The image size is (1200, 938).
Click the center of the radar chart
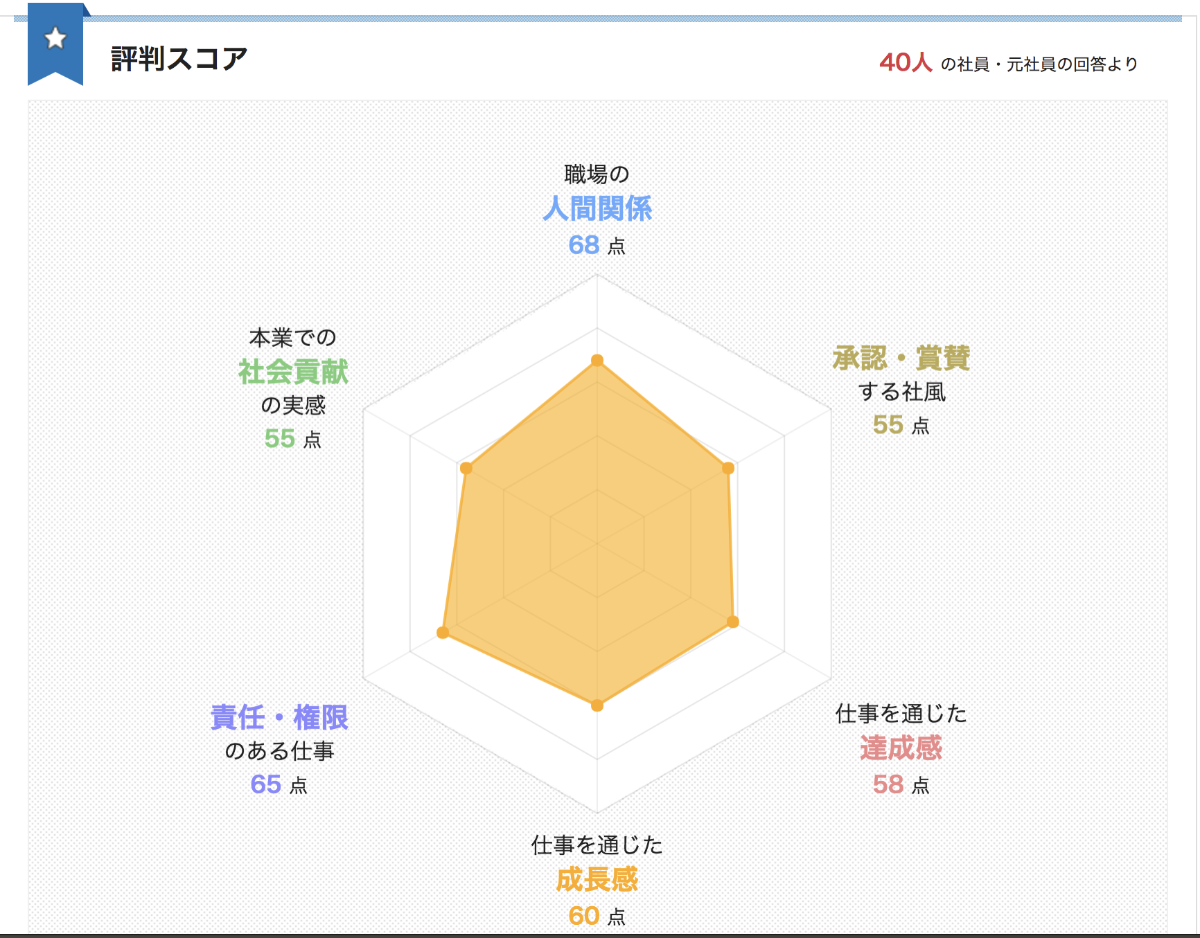point(597,544)
